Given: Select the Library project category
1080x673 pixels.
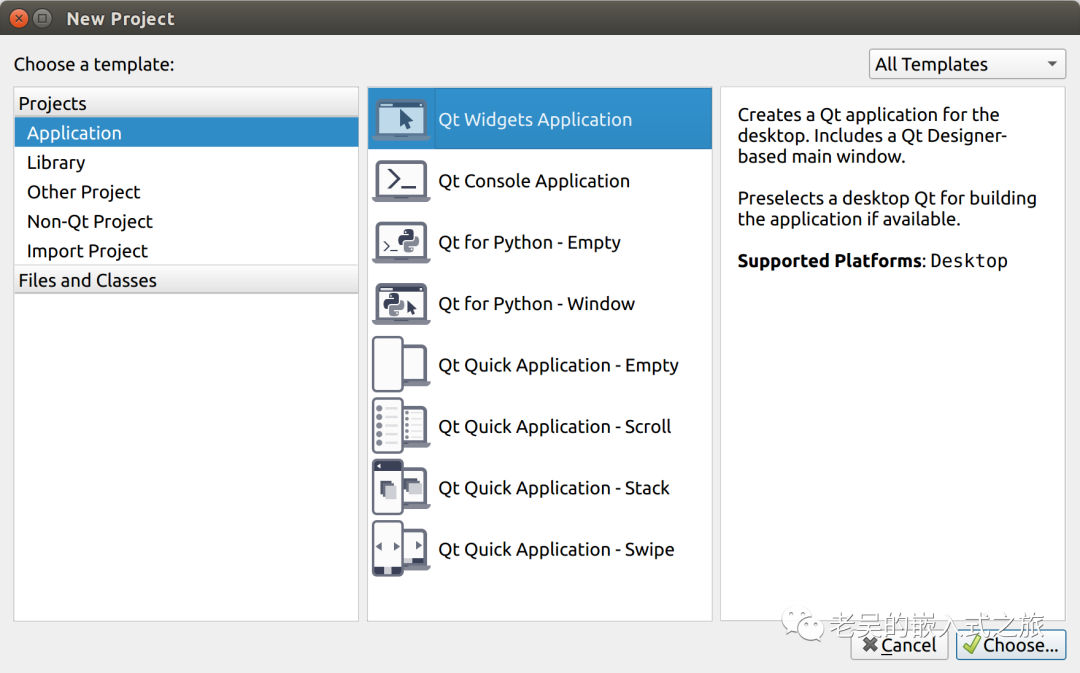Looking at the screenshot, I should (x=186, y=162).
